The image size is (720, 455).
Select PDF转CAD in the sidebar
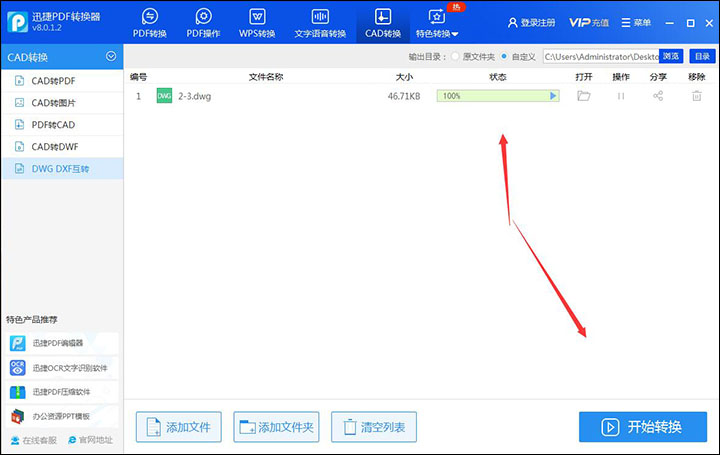(62, 125)
